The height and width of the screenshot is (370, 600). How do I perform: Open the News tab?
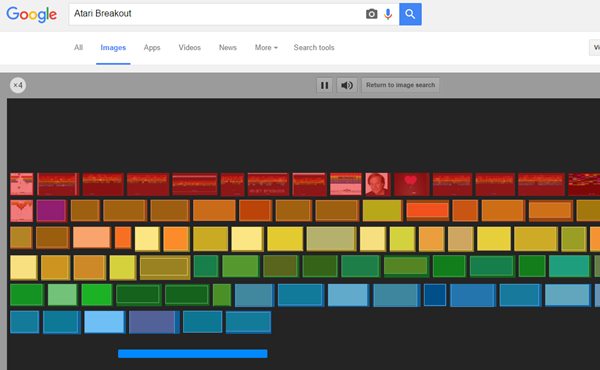[x=228, y=47]
